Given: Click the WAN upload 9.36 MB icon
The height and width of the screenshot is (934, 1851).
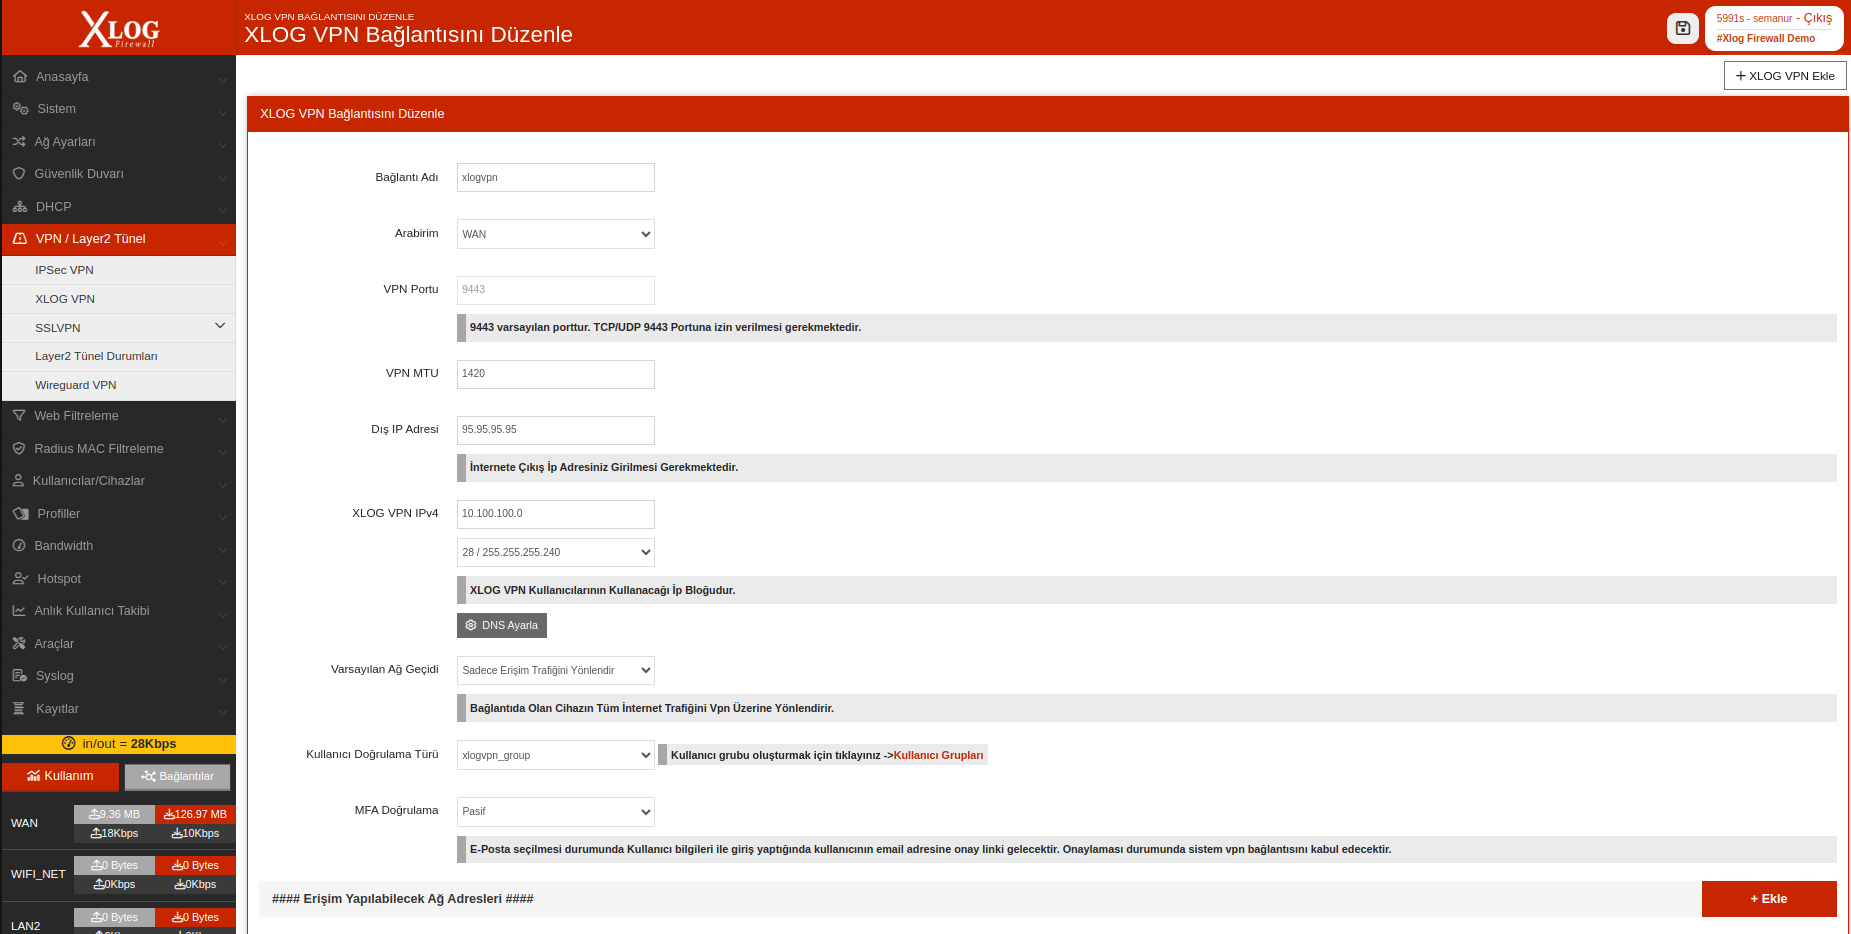Looking at the screenshot, I should click(94, 814).
